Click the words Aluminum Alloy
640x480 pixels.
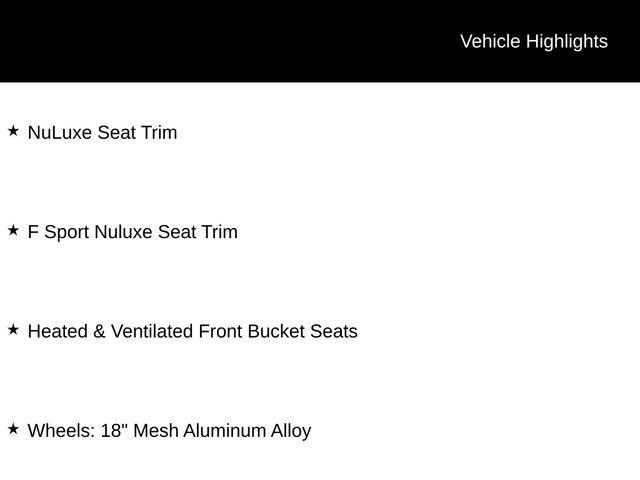(247, 431)
